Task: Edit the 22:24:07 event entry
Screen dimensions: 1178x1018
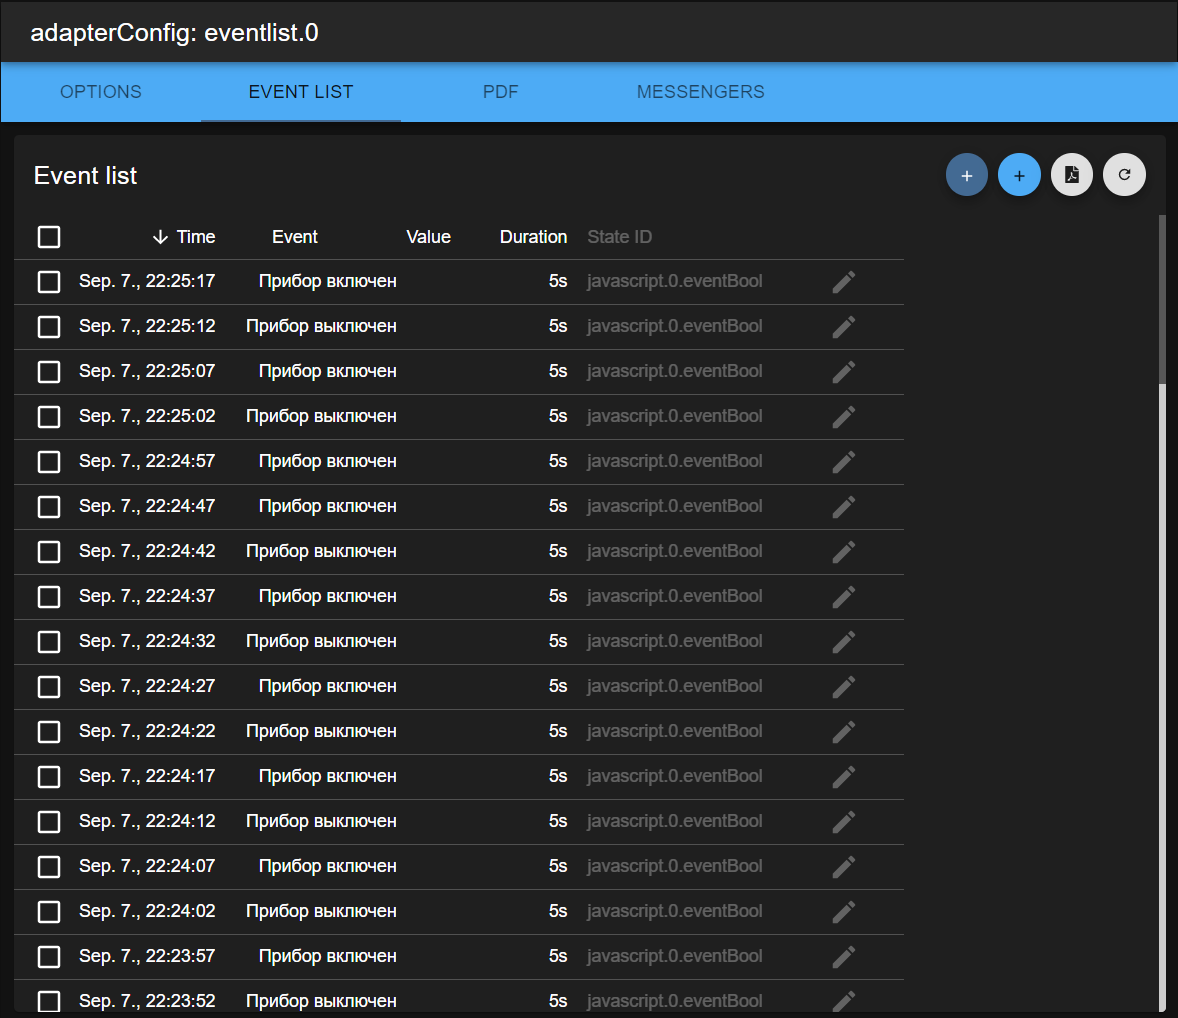Action: 844,867
